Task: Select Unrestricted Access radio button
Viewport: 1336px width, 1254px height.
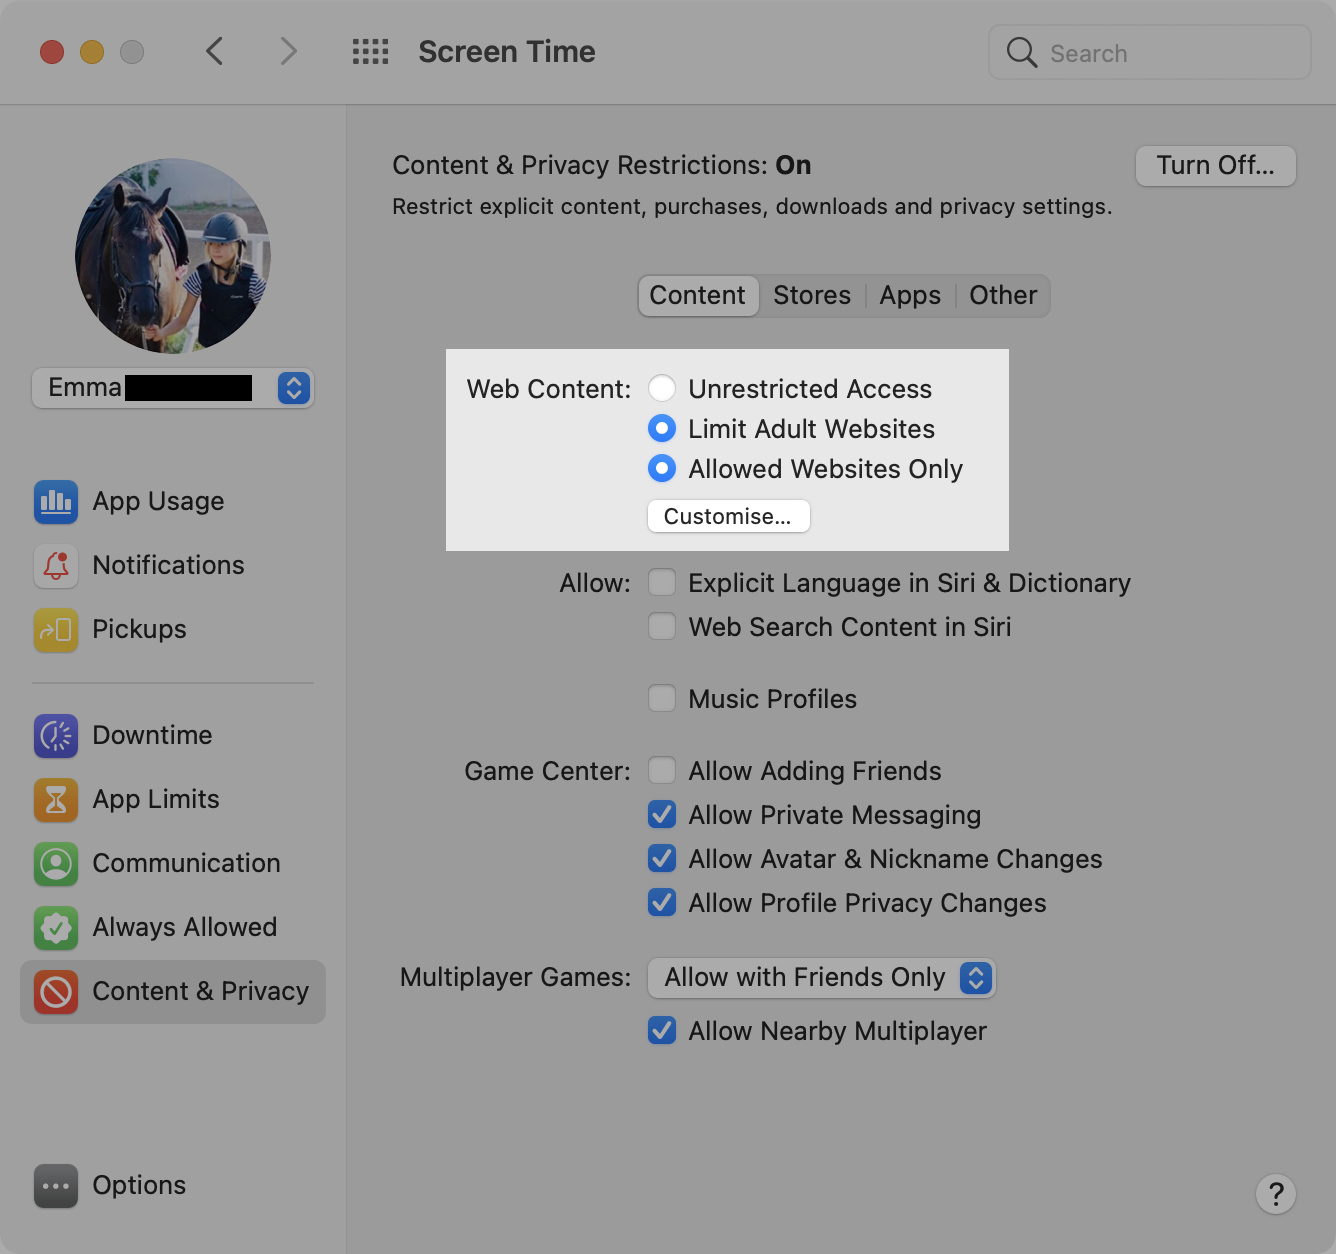Action: pyautogui.click(x=662, y=388)
